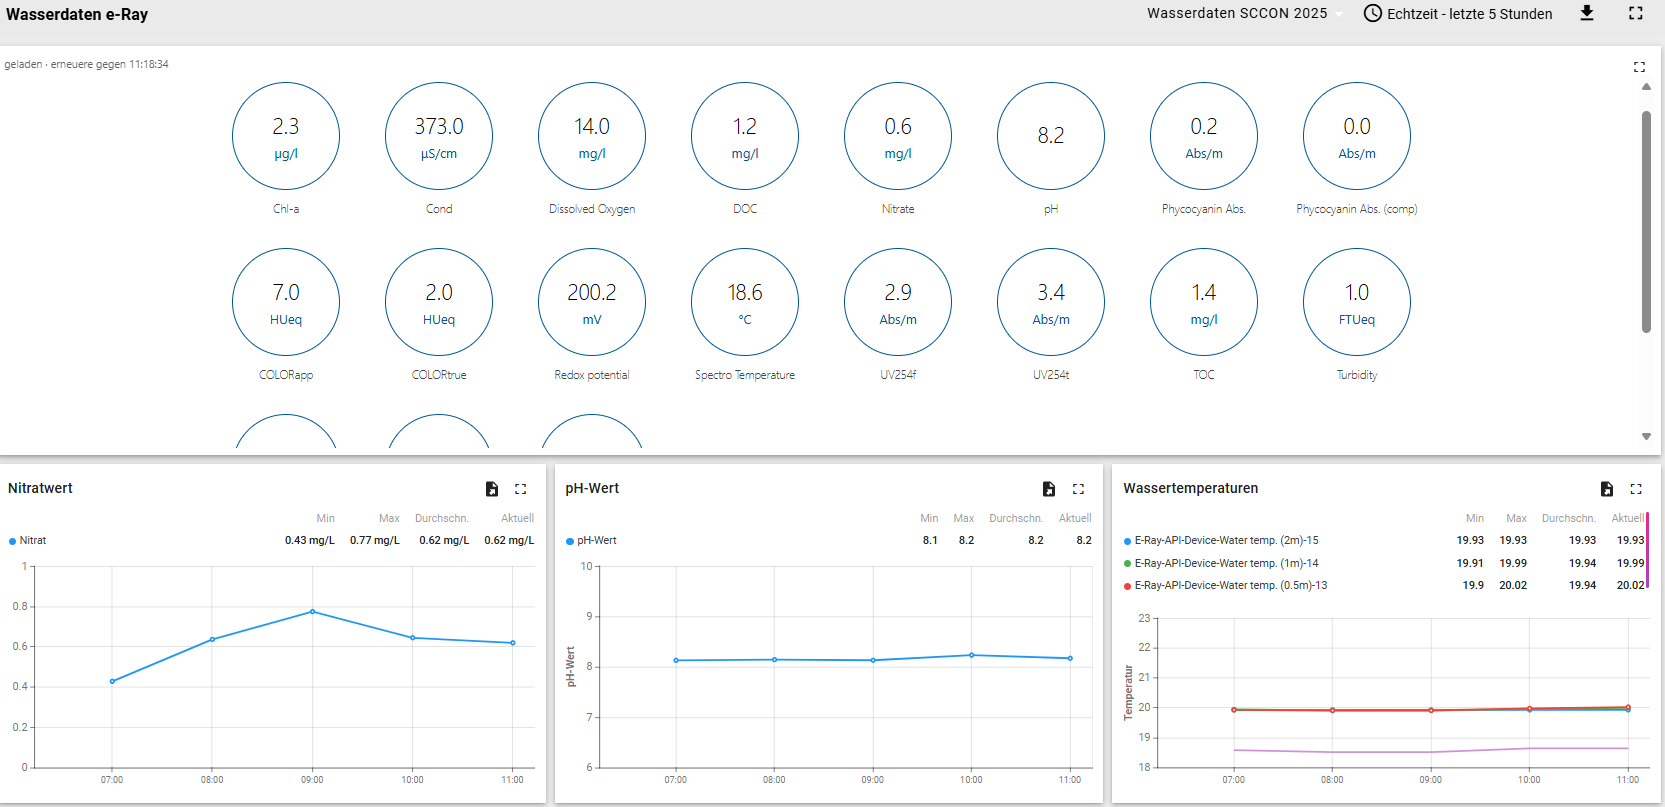
Task: Toggle the Water temp. (0.5m)-13 series
Action: click(1230, 586)
